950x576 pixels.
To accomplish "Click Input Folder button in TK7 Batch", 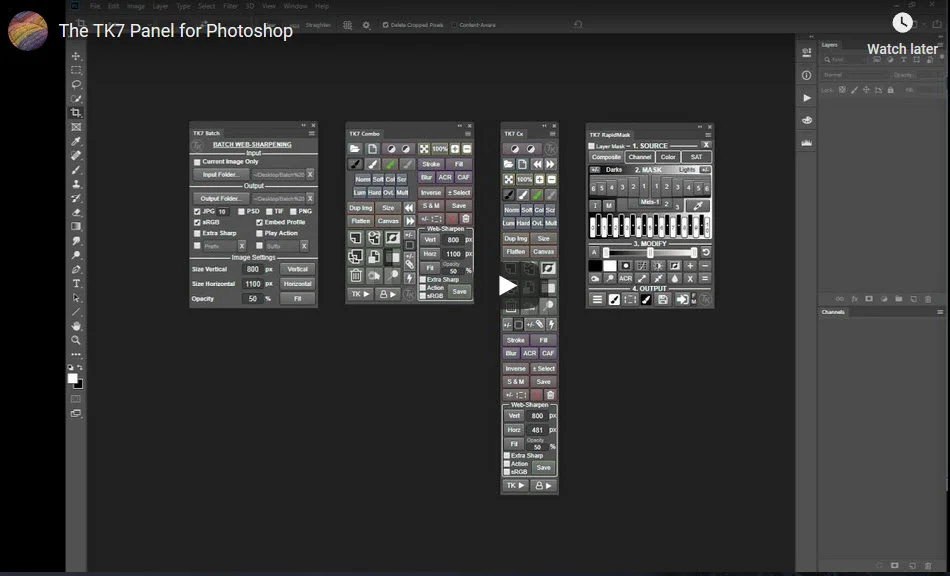I will [221, 174].
